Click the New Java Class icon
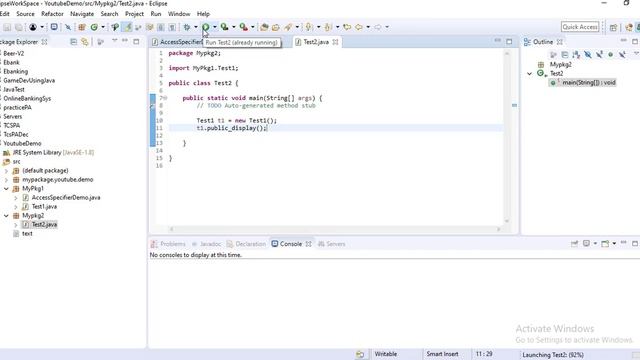 [94, 27]
